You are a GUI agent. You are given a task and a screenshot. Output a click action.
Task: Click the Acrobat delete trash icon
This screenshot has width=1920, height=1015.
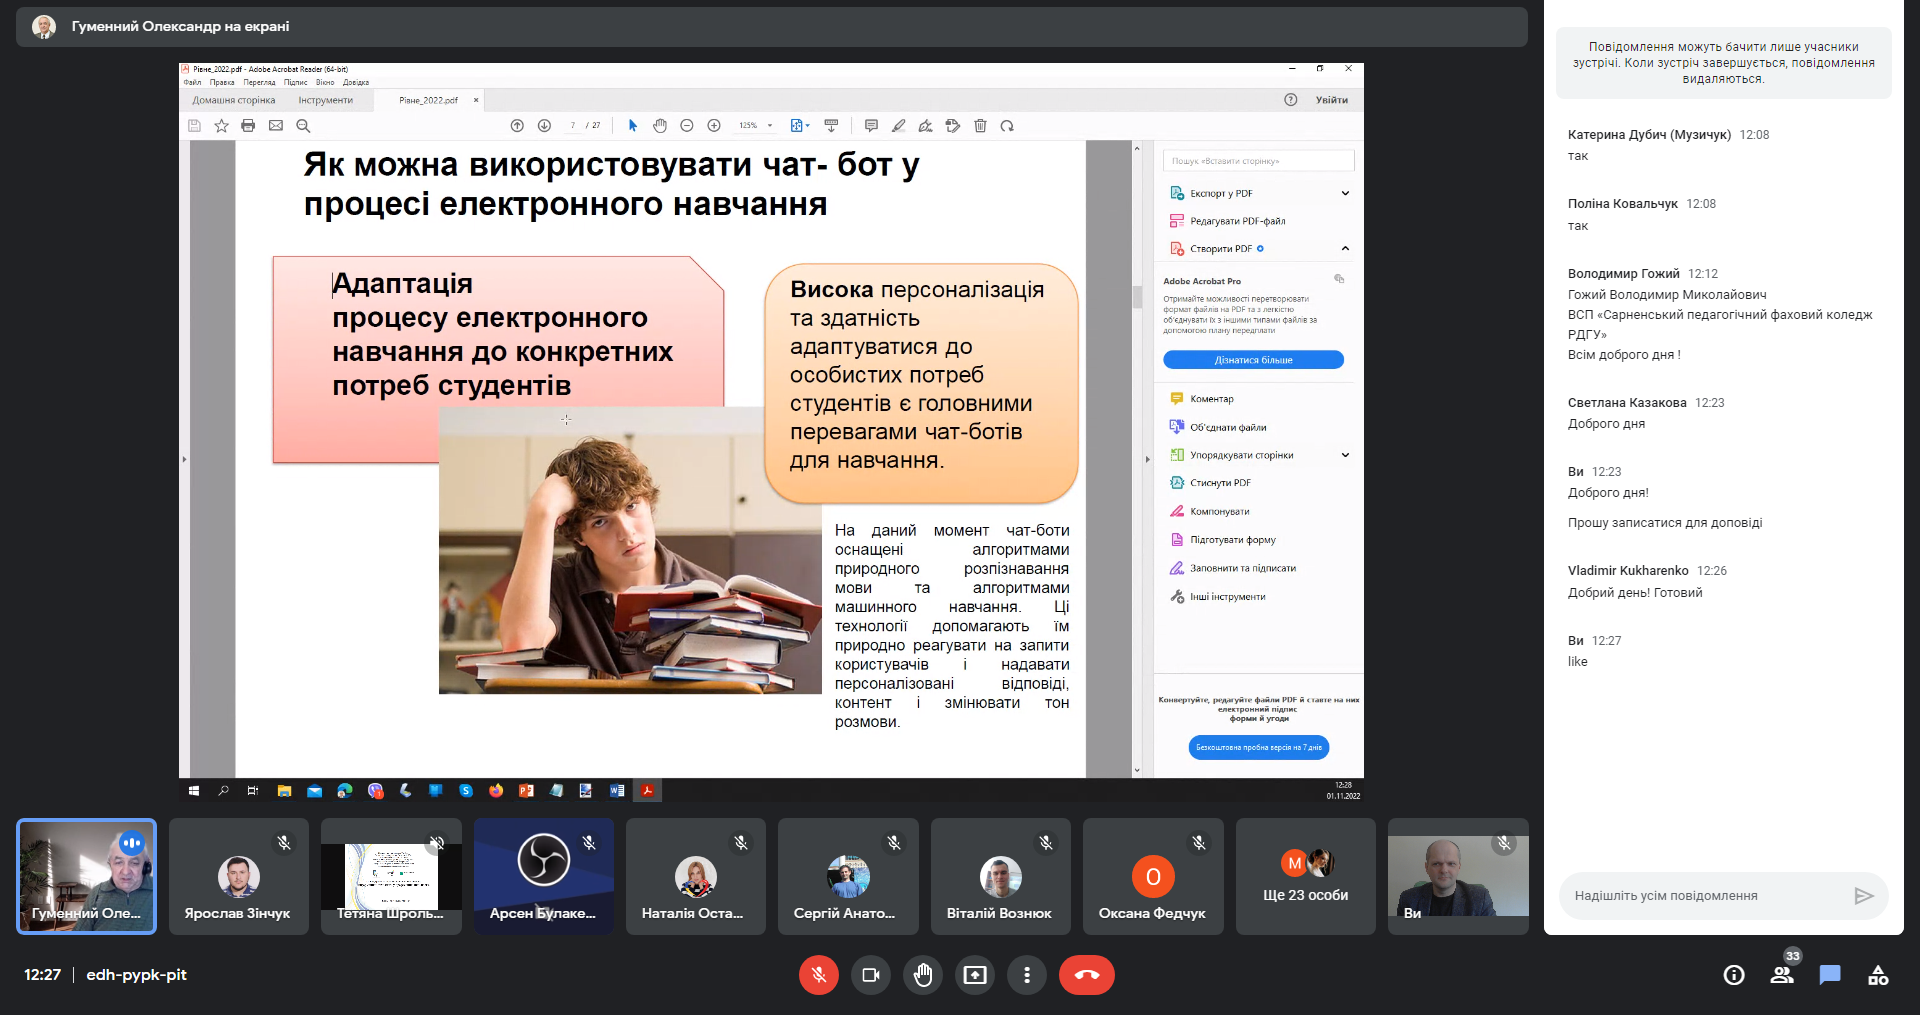tap(980, 126)
